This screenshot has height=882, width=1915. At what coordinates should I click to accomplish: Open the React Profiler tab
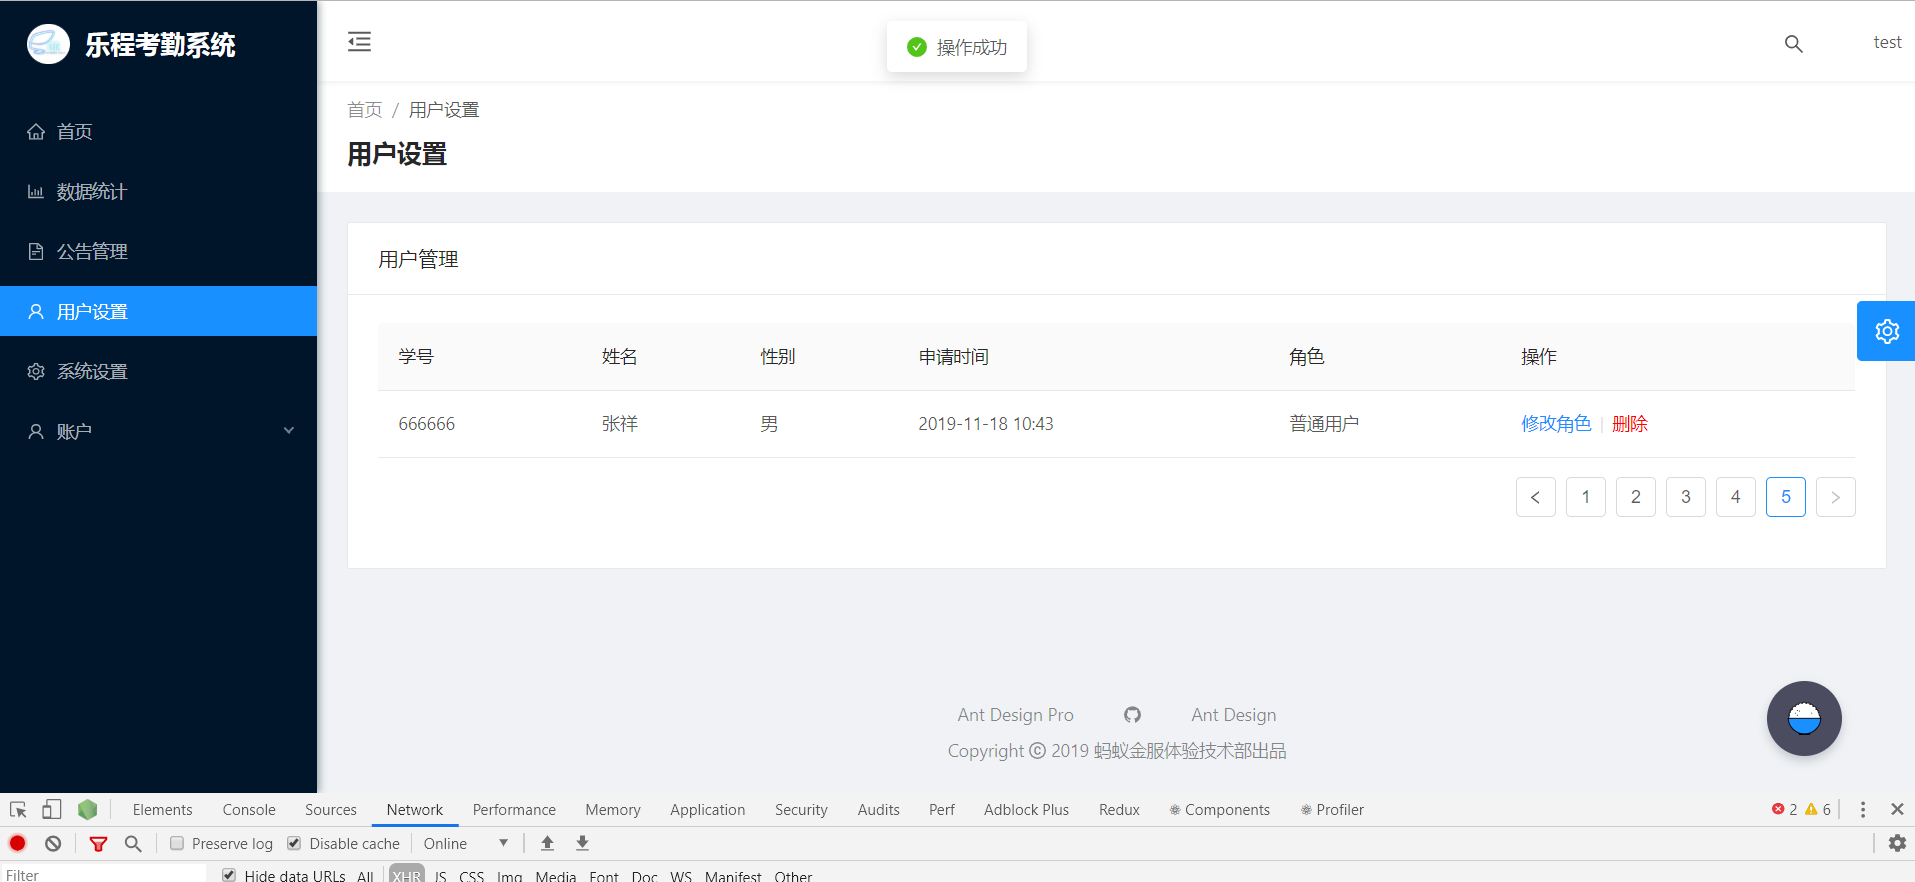point(1332,810)
